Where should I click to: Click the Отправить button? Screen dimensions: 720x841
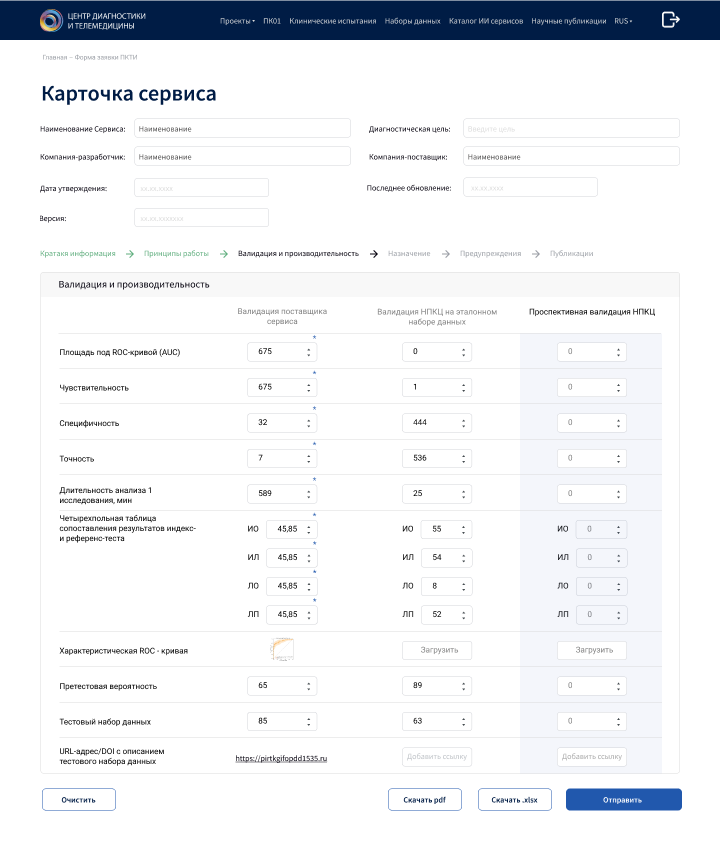623,800
